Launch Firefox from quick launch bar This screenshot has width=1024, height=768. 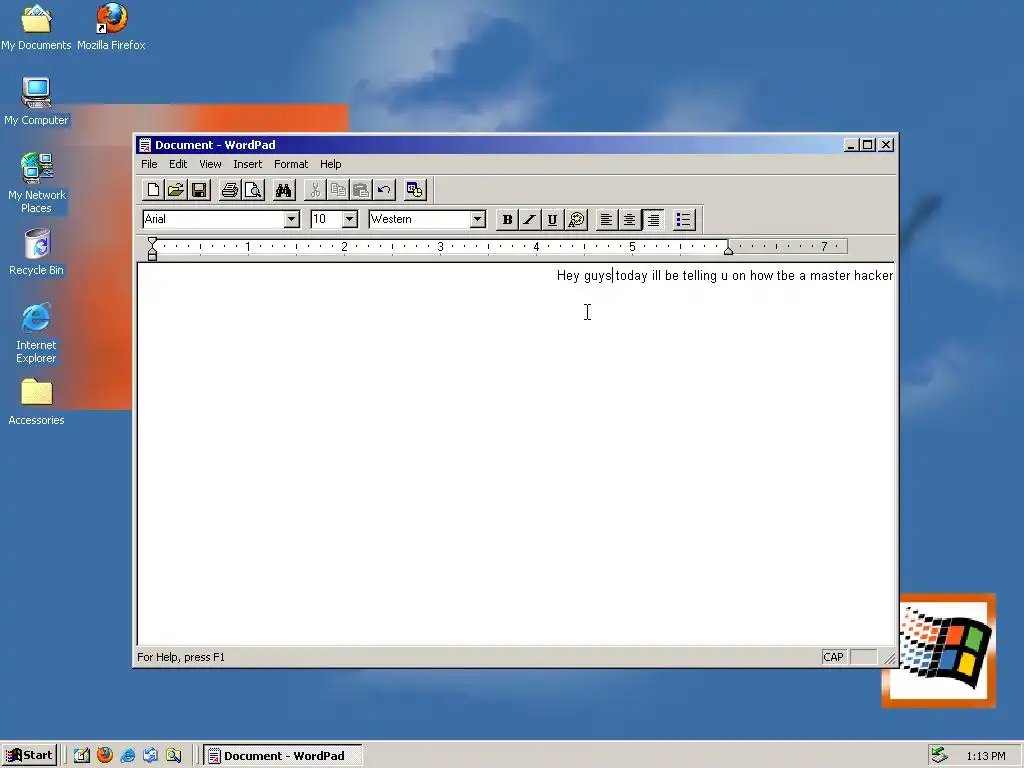click(x=104, y=756)
